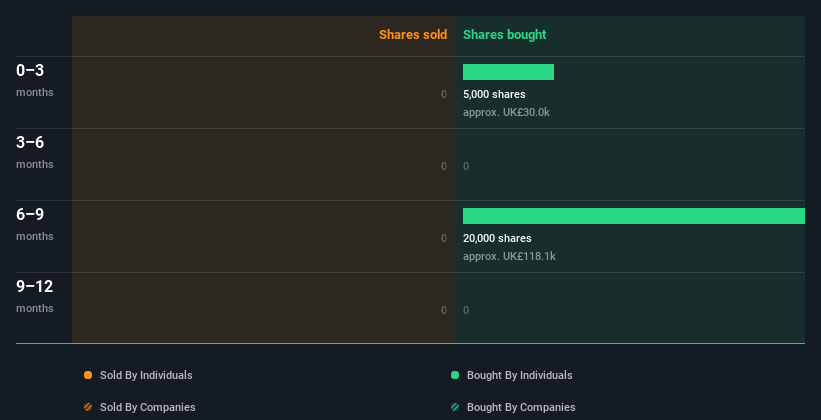Select the green 5,000 shares bar

[508, 72]
